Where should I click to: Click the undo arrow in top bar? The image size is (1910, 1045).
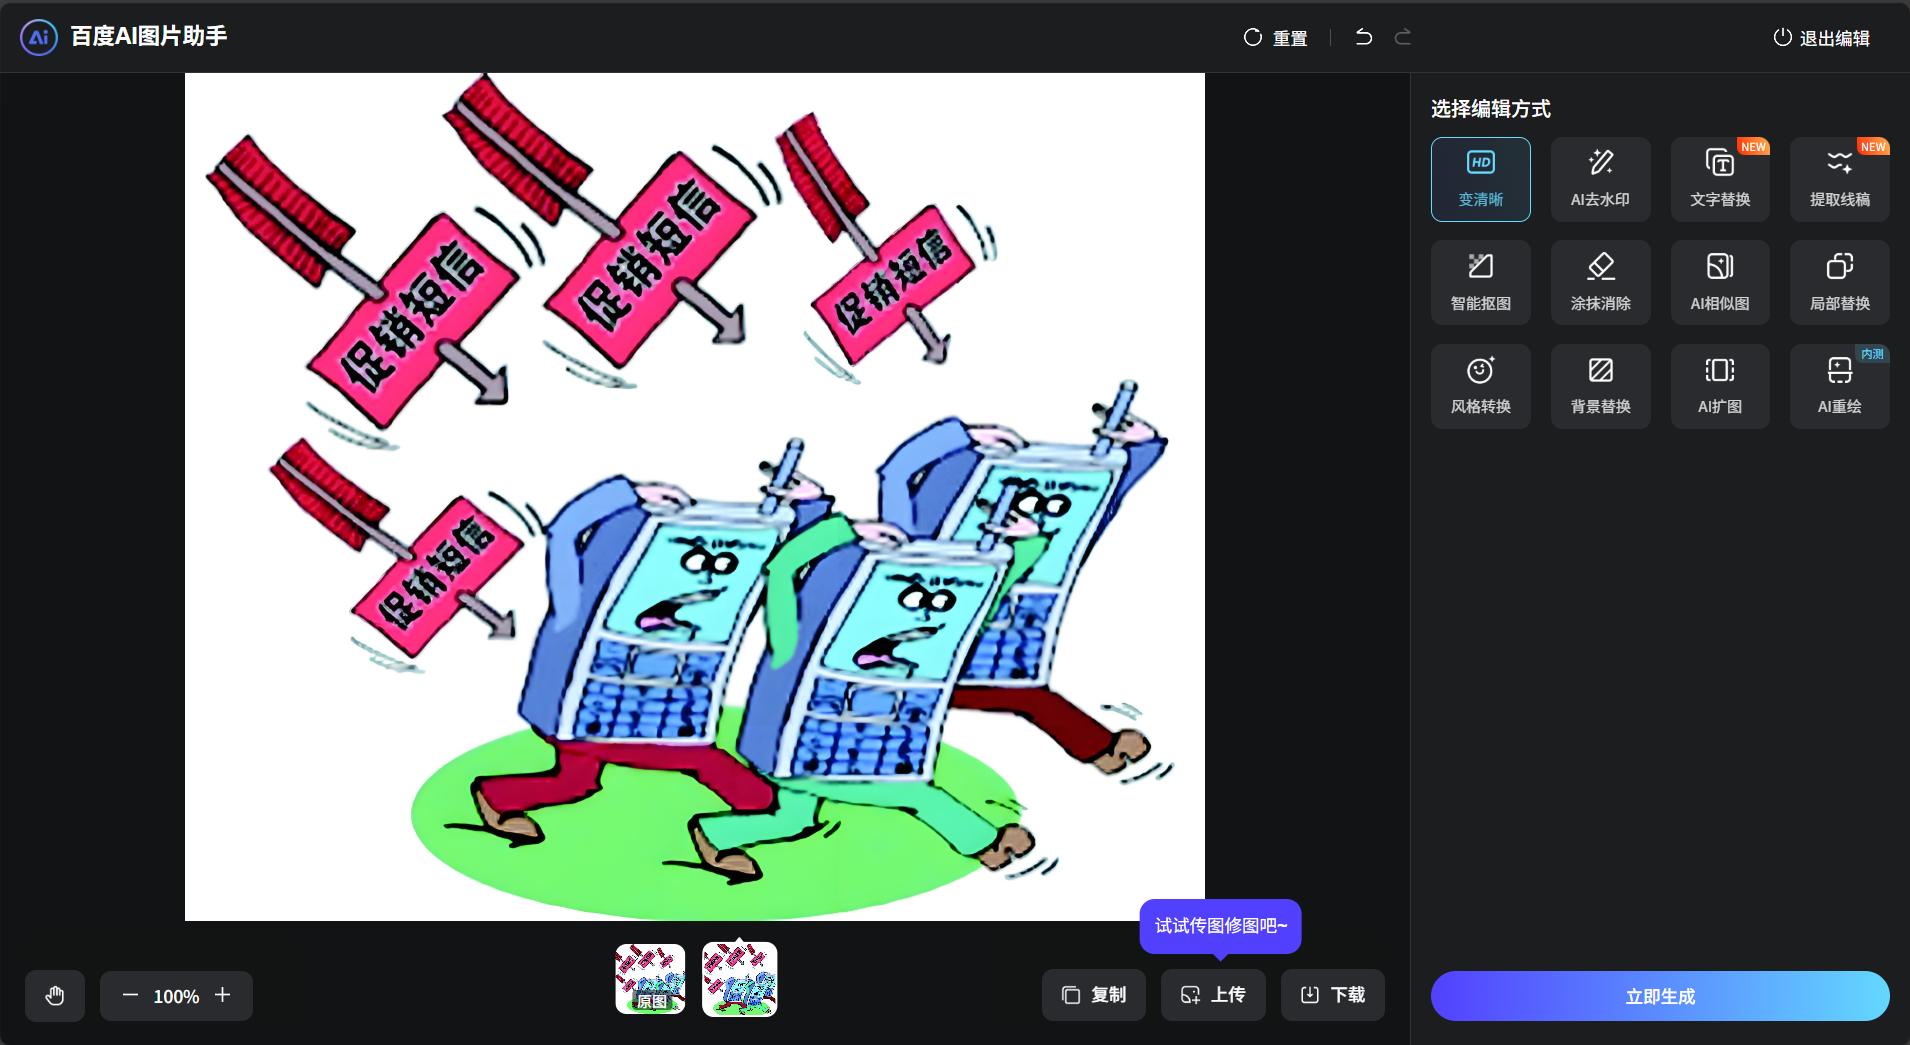click(x=1363, y=37)
